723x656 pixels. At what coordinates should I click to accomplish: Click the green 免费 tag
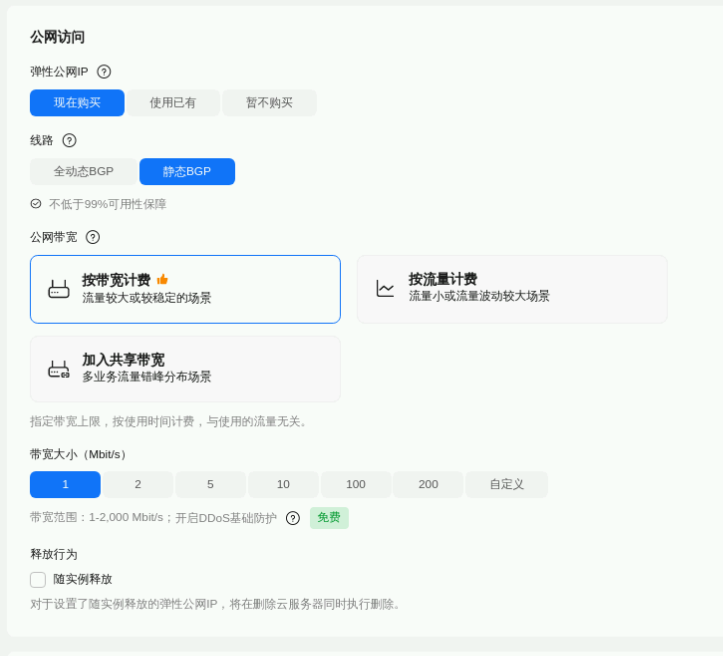tap(329, 518)
